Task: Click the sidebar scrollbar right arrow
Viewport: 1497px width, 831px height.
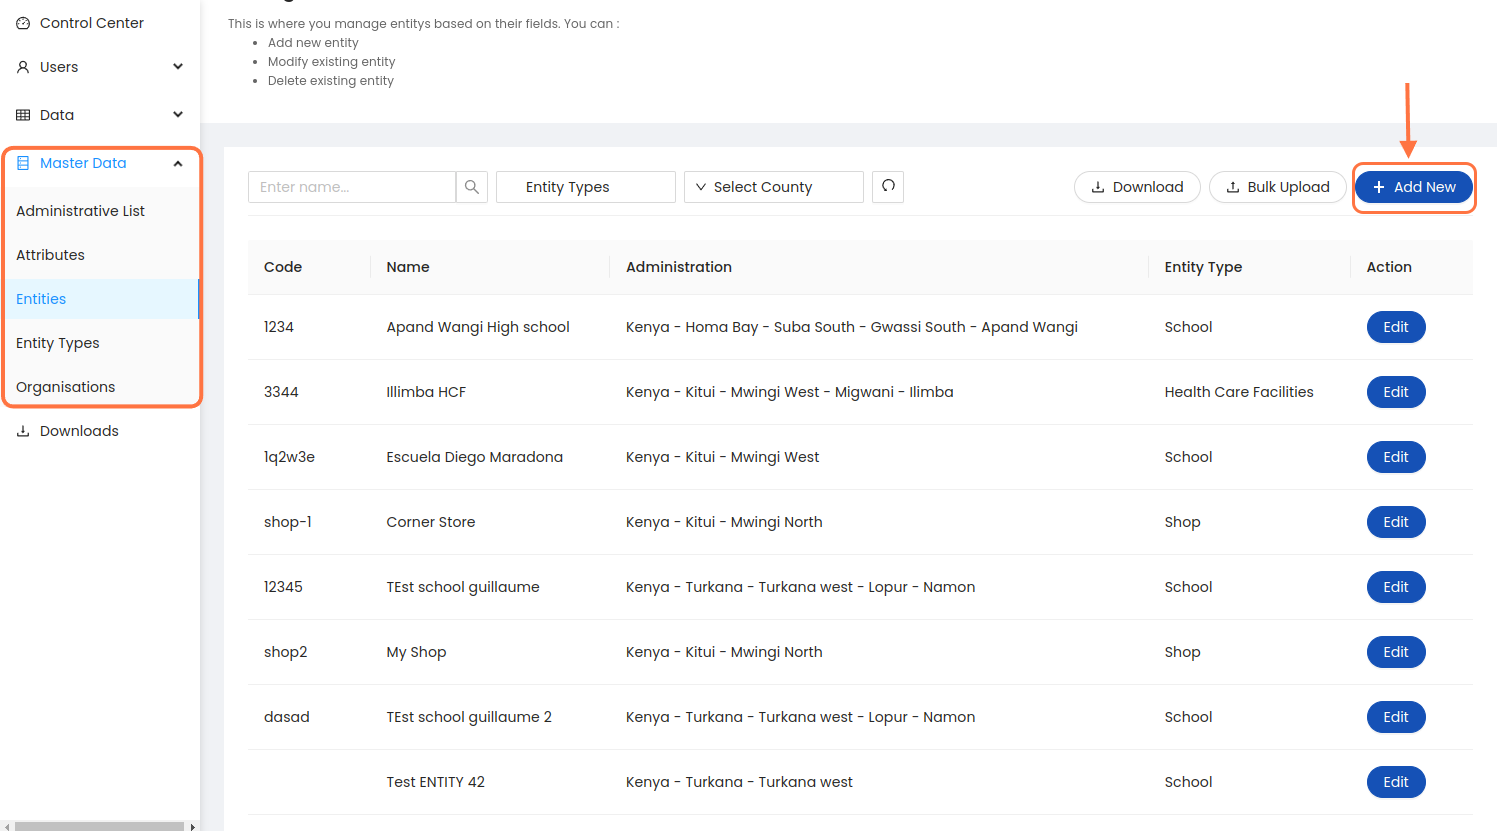Action: tap(192, 826)
